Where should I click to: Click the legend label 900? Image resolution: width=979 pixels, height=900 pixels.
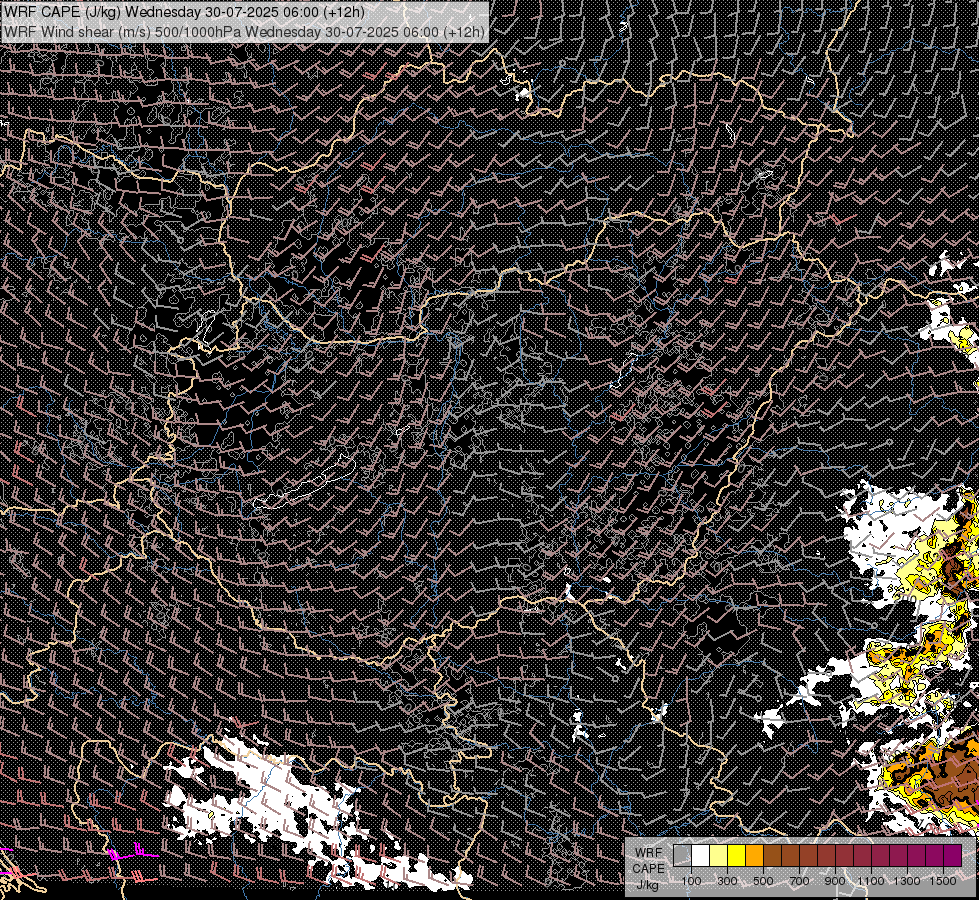coord(835,881)
